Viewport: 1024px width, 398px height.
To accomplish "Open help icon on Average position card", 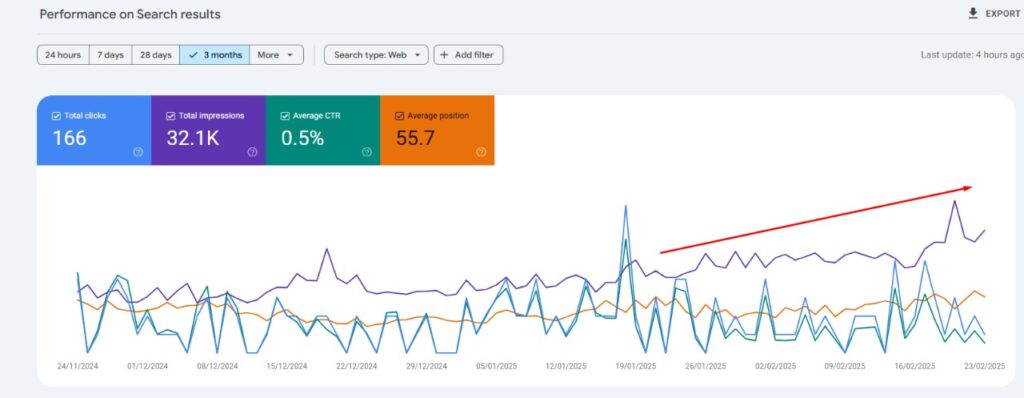I will point(481,152).
